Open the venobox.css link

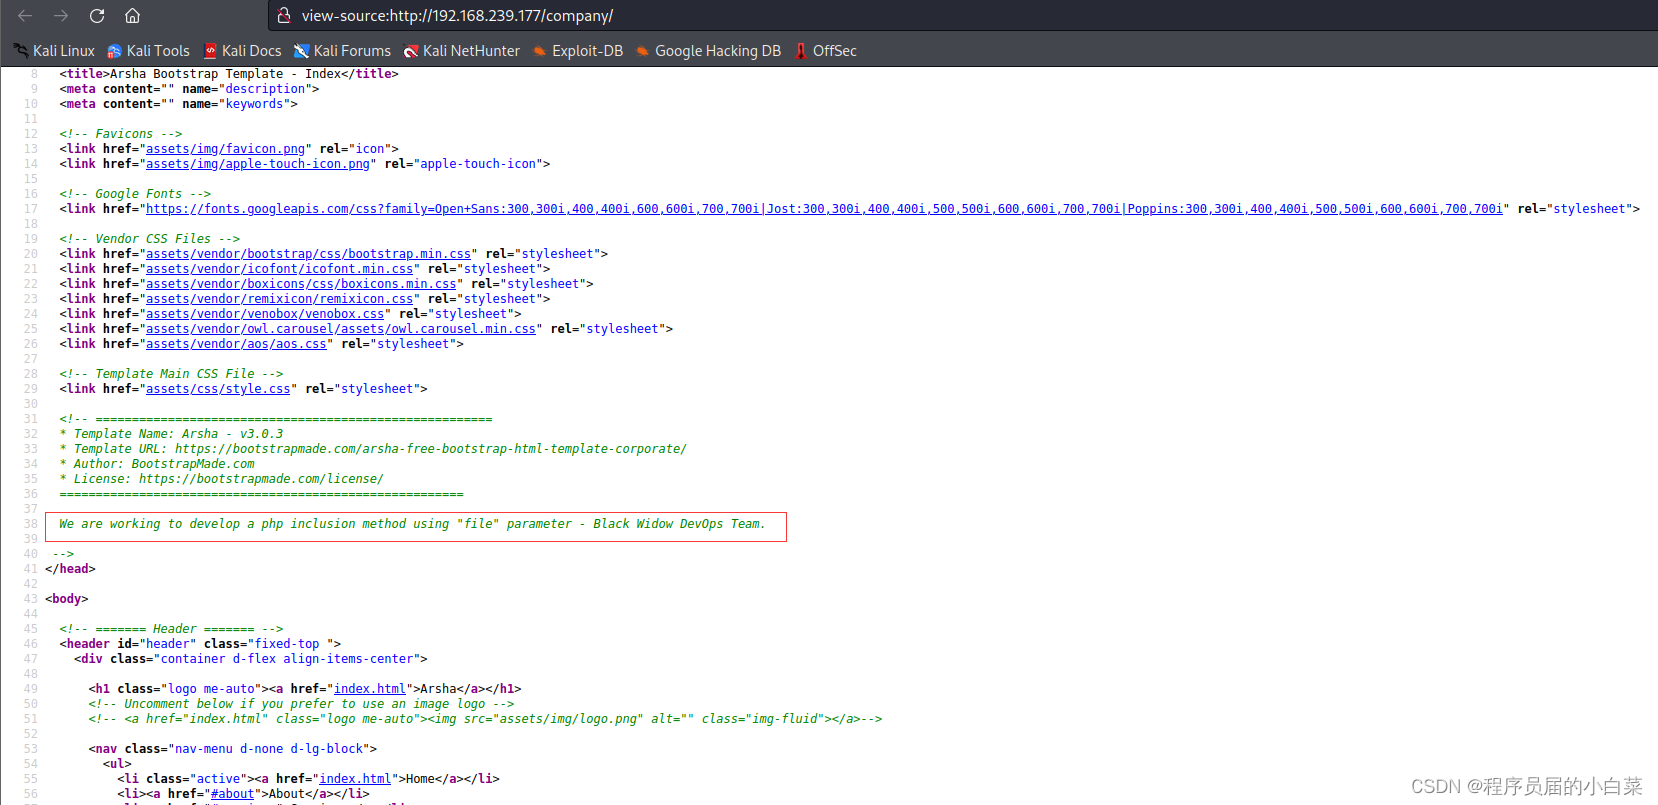click(x=265, y=314)
